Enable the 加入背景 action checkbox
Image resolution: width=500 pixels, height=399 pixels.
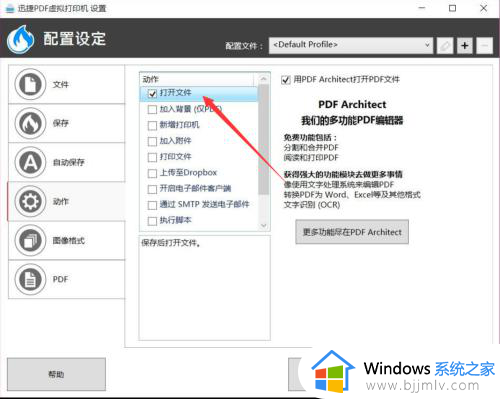152,109
